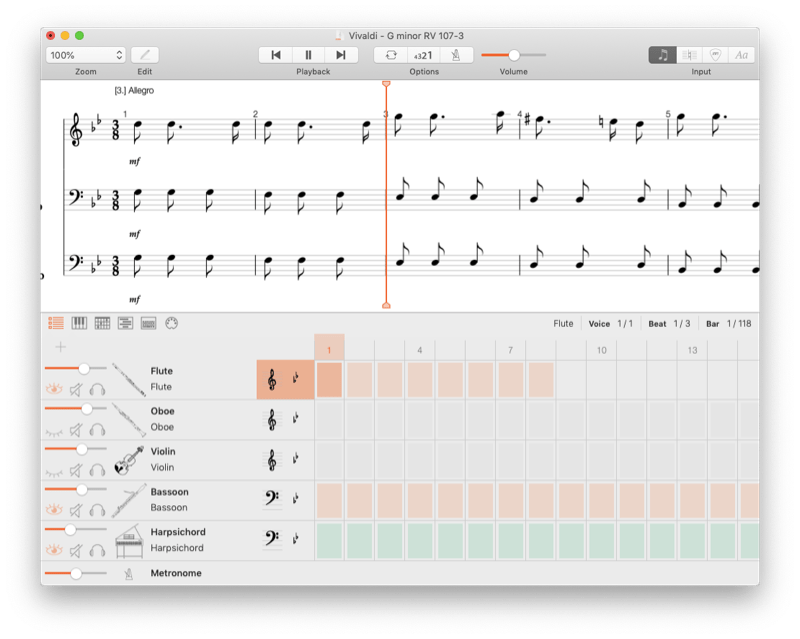Select Flute bar 1 block
Screen dimensions: 800x639
[329, 380]
